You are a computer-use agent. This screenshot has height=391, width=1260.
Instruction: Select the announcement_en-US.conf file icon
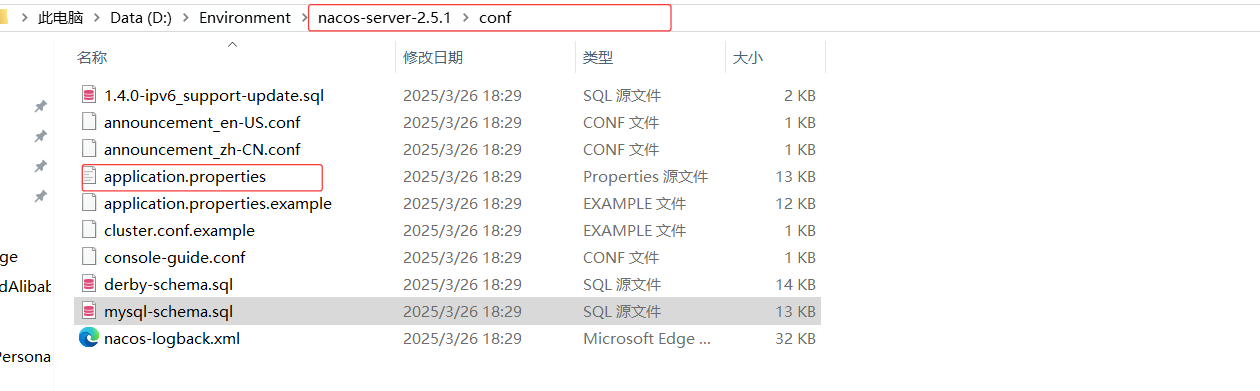89,123
